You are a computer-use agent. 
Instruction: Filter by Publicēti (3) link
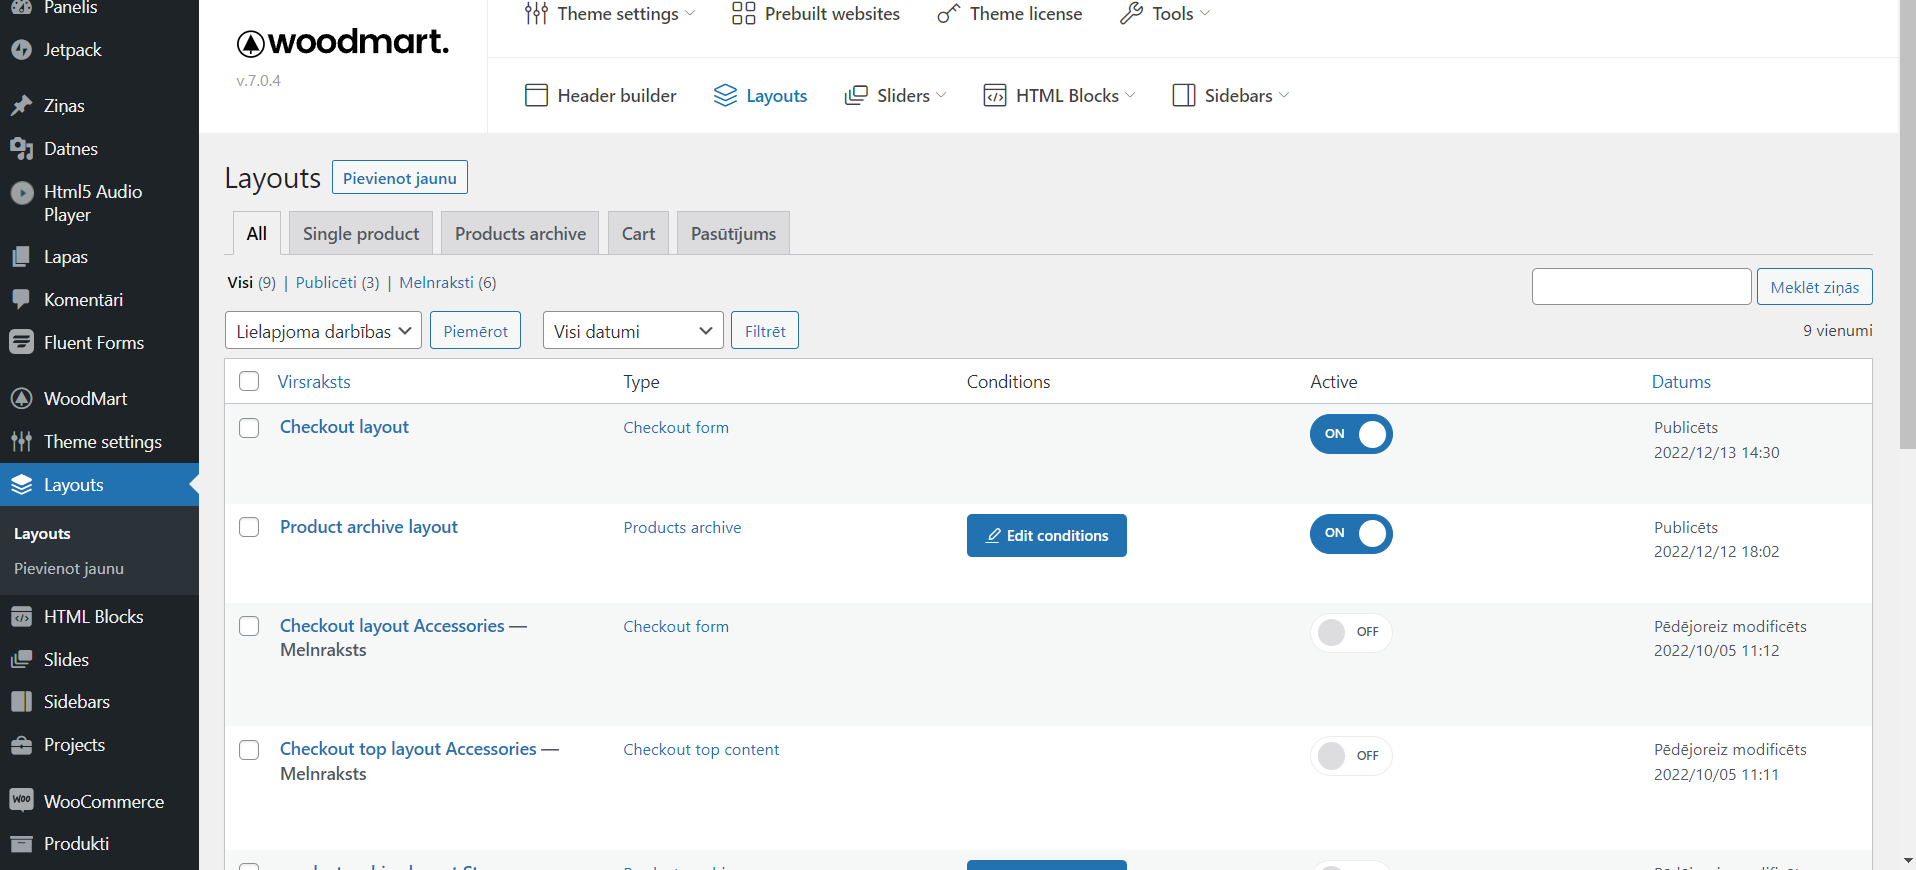[x=337, y=283]
